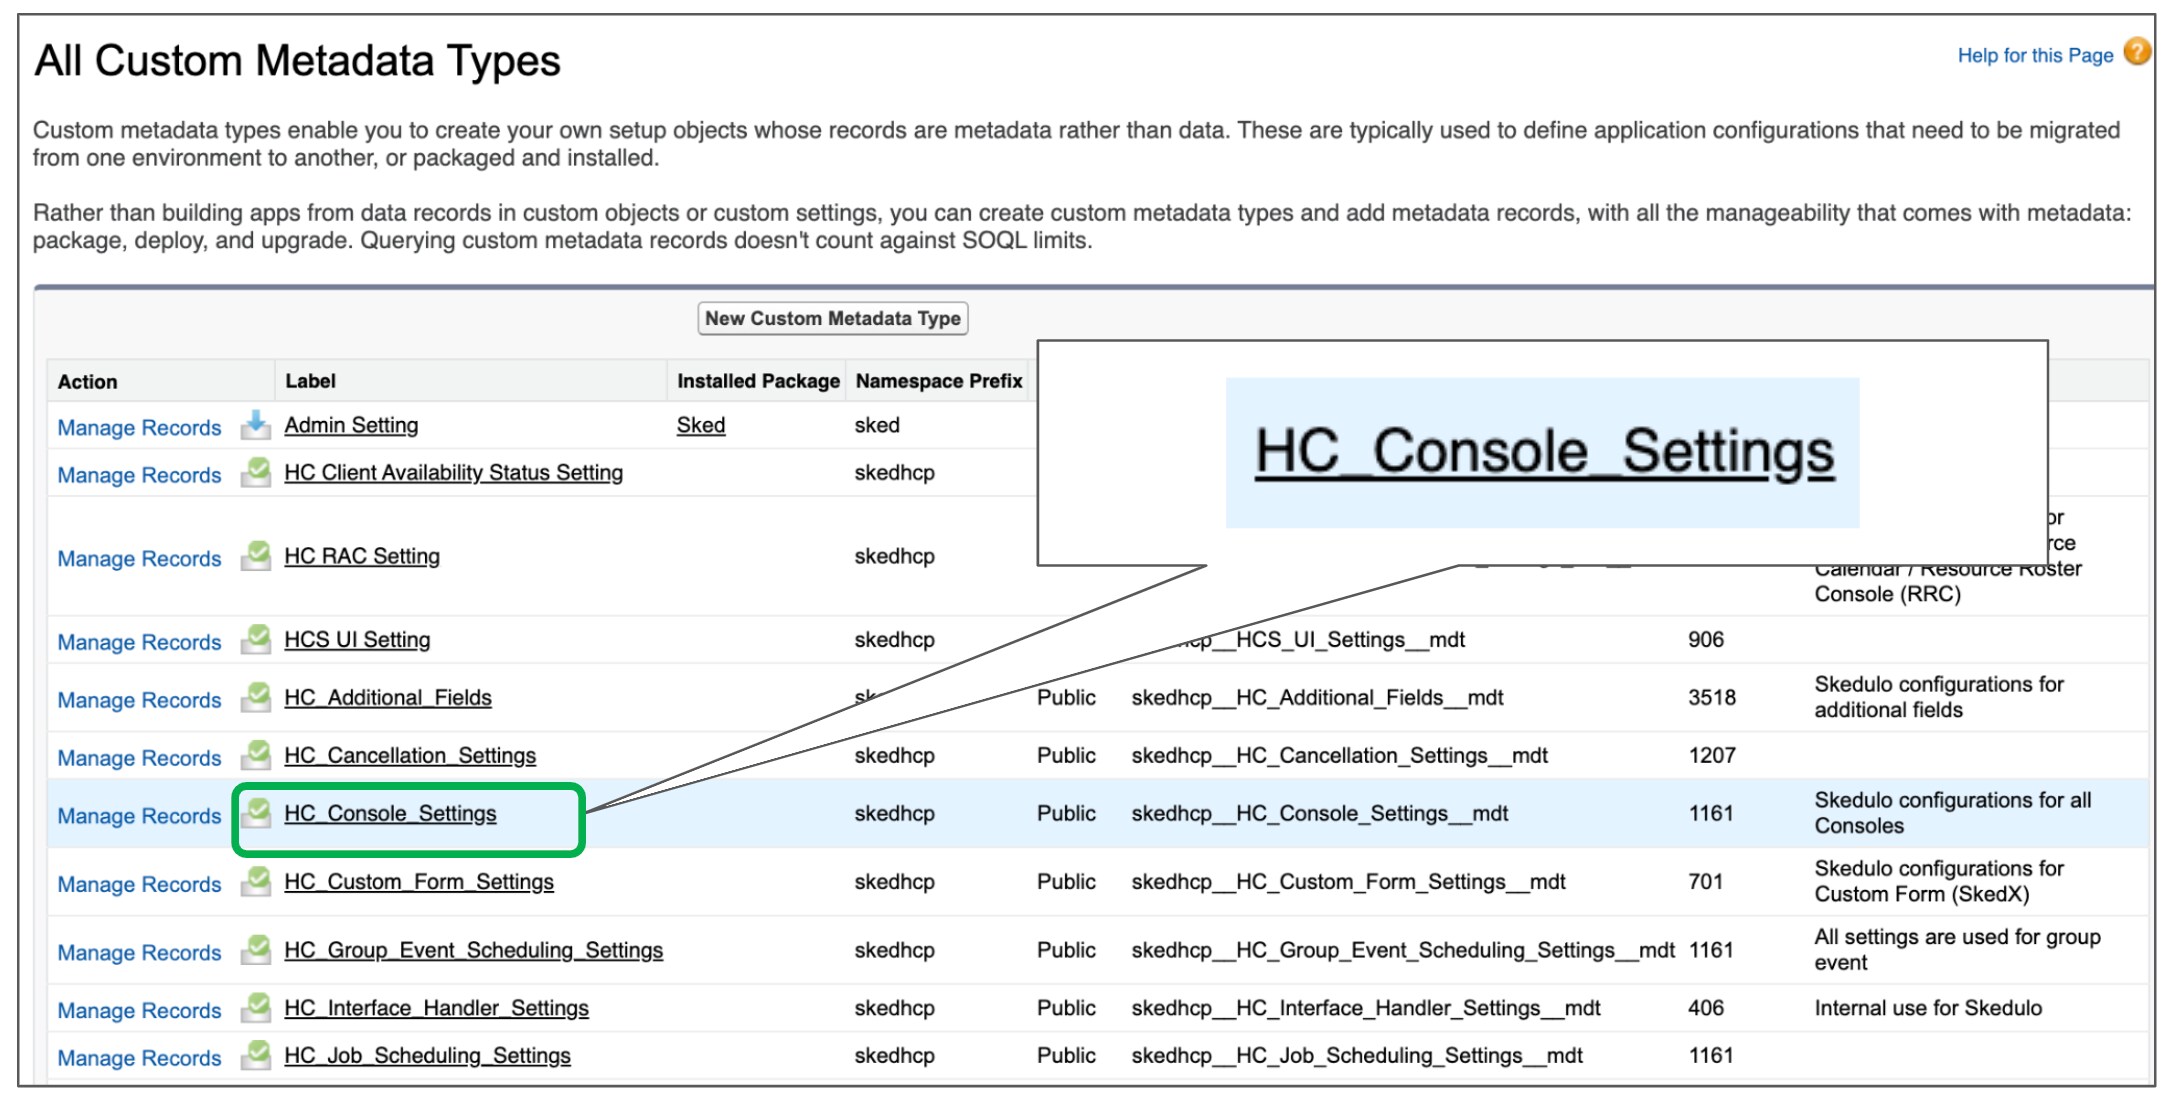Open Manage Records for HC_Group_Event_Scheduling_Settings
Image resolution: width=2174 pixels, height=1096 pixels.
(x=139, y=952)
